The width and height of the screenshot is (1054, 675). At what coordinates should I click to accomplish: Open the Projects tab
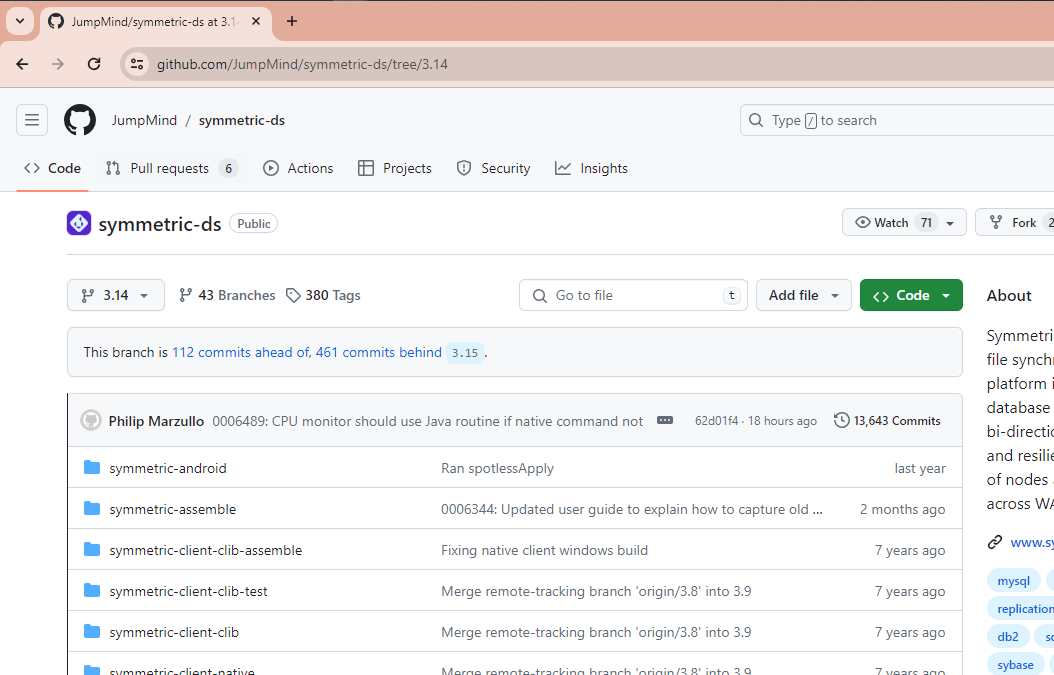[395, 168]
